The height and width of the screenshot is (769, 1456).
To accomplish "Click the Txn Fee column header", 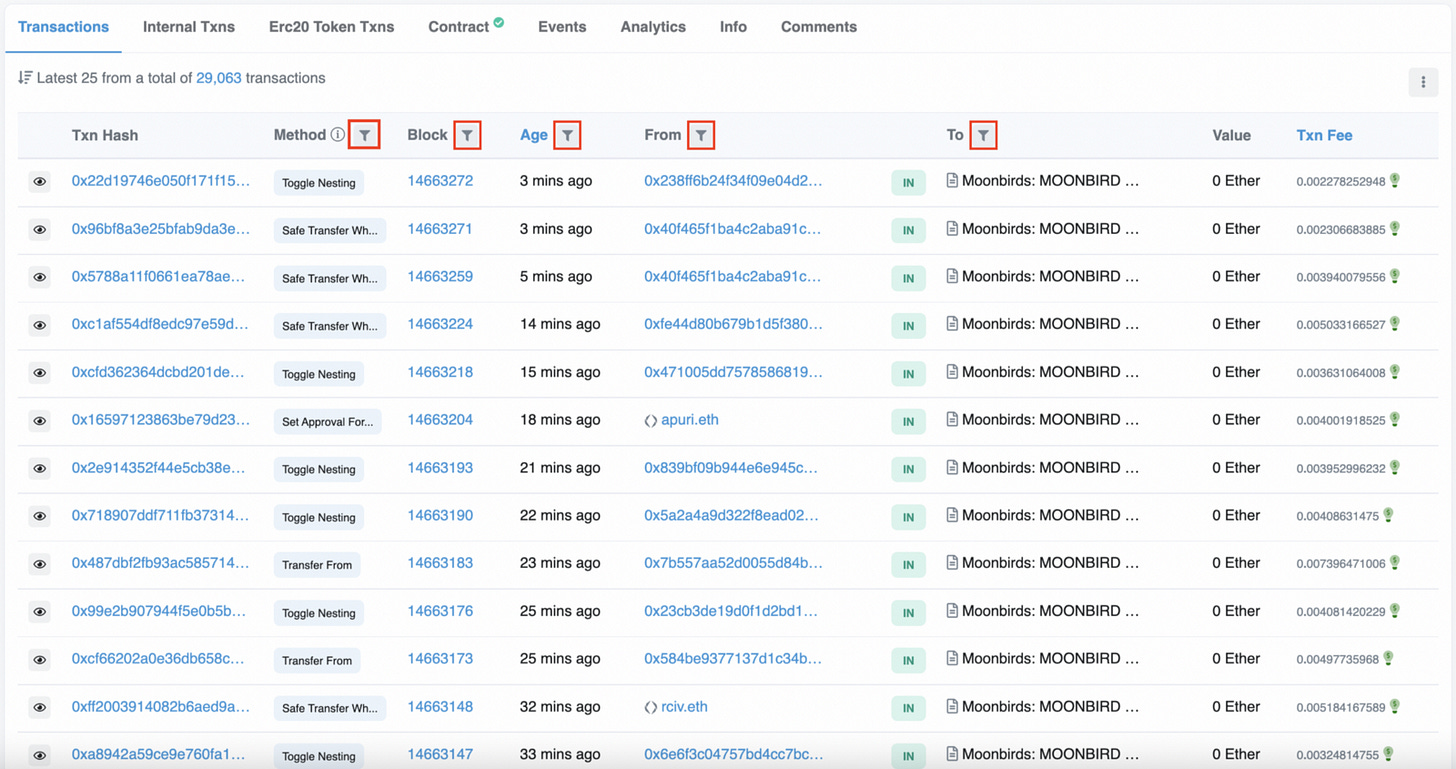I will pos(1324,135).
